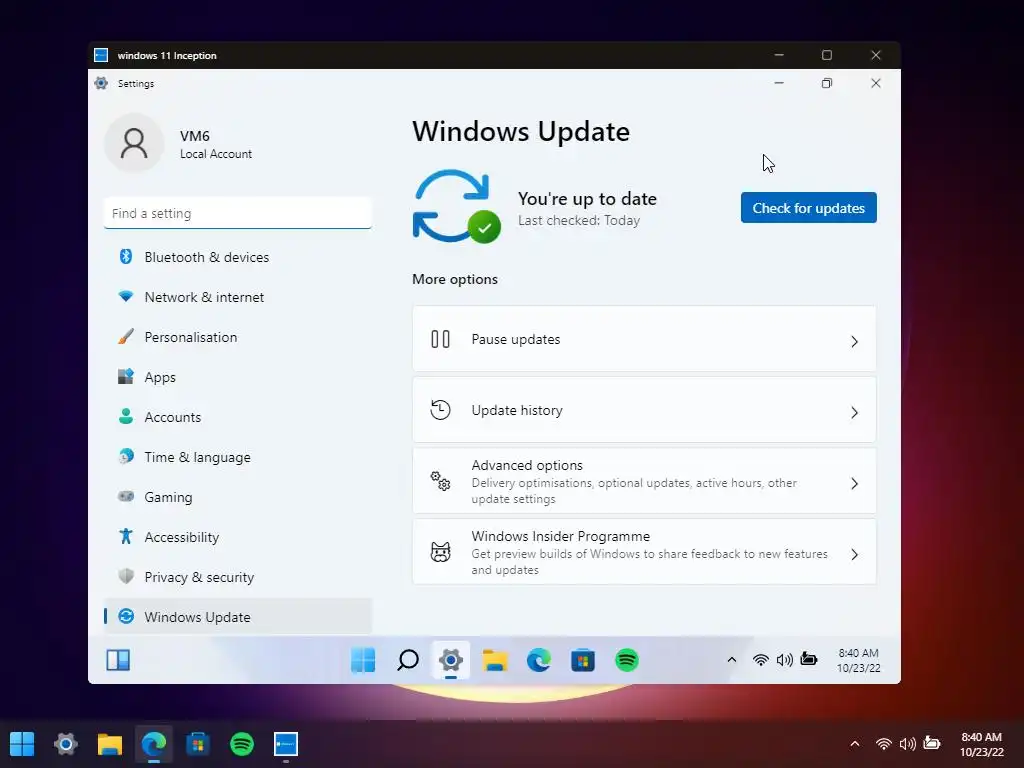This screenshot has width=1024, height=768.
Task: Open Start menu in inner VM taskbar
Action: [x=363, y=660]
